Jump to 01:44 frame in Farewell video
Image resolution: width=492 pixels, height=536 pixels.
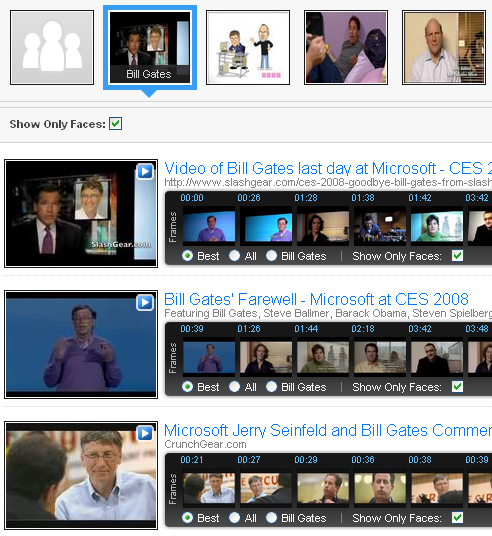[x=323, y=357]
